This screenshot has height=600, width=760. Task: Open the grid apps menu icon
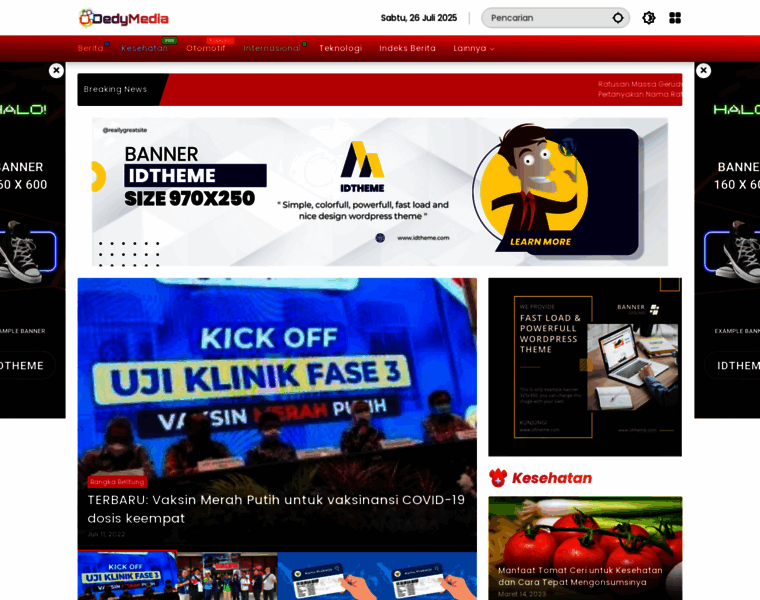(x=675, y=18)
